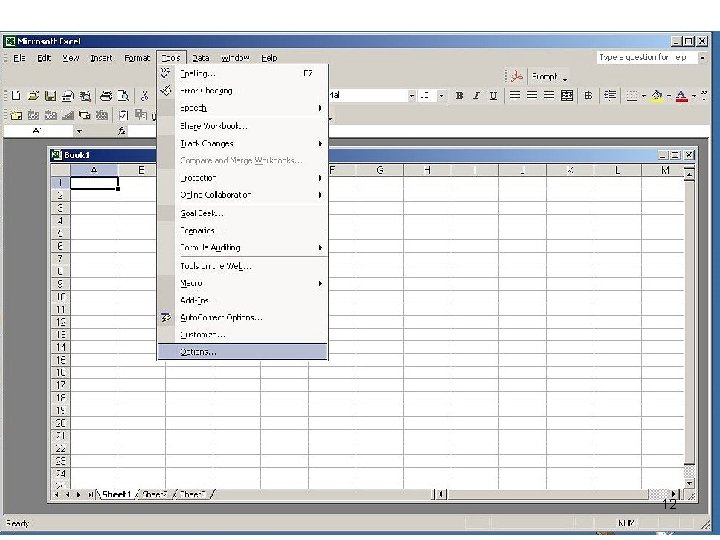Open the Help menu
This screenshot has height=540, width=720.
click(270, 58)
